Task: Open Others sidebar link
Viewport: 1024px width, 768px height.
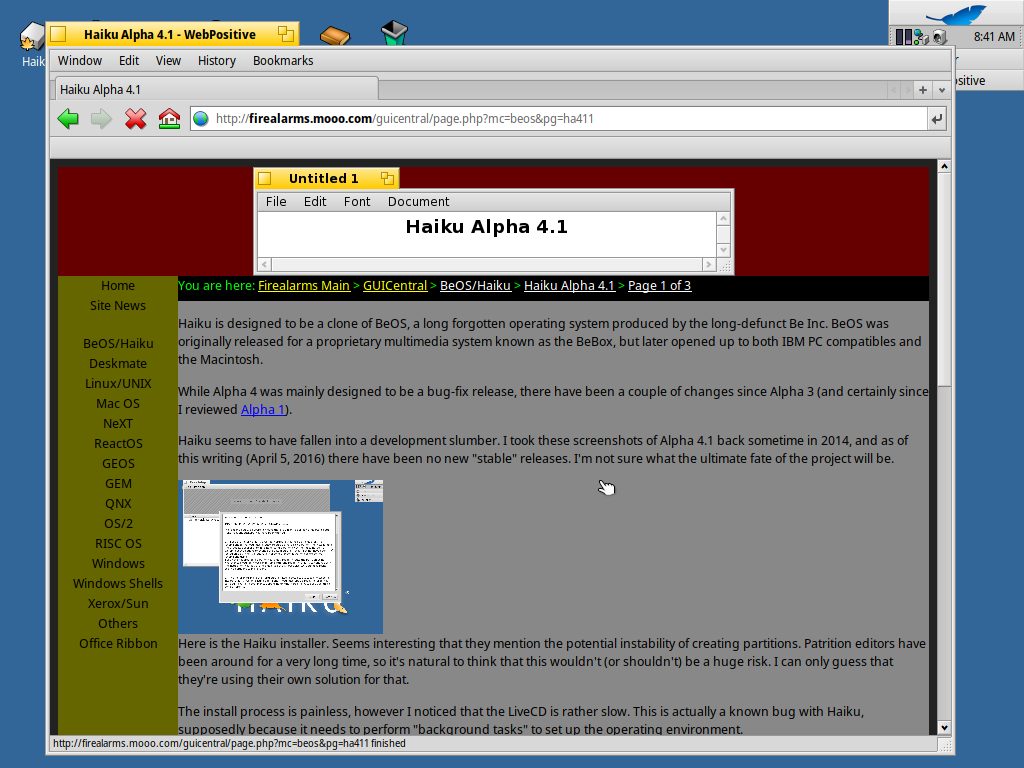Action: tap(118, 624)
